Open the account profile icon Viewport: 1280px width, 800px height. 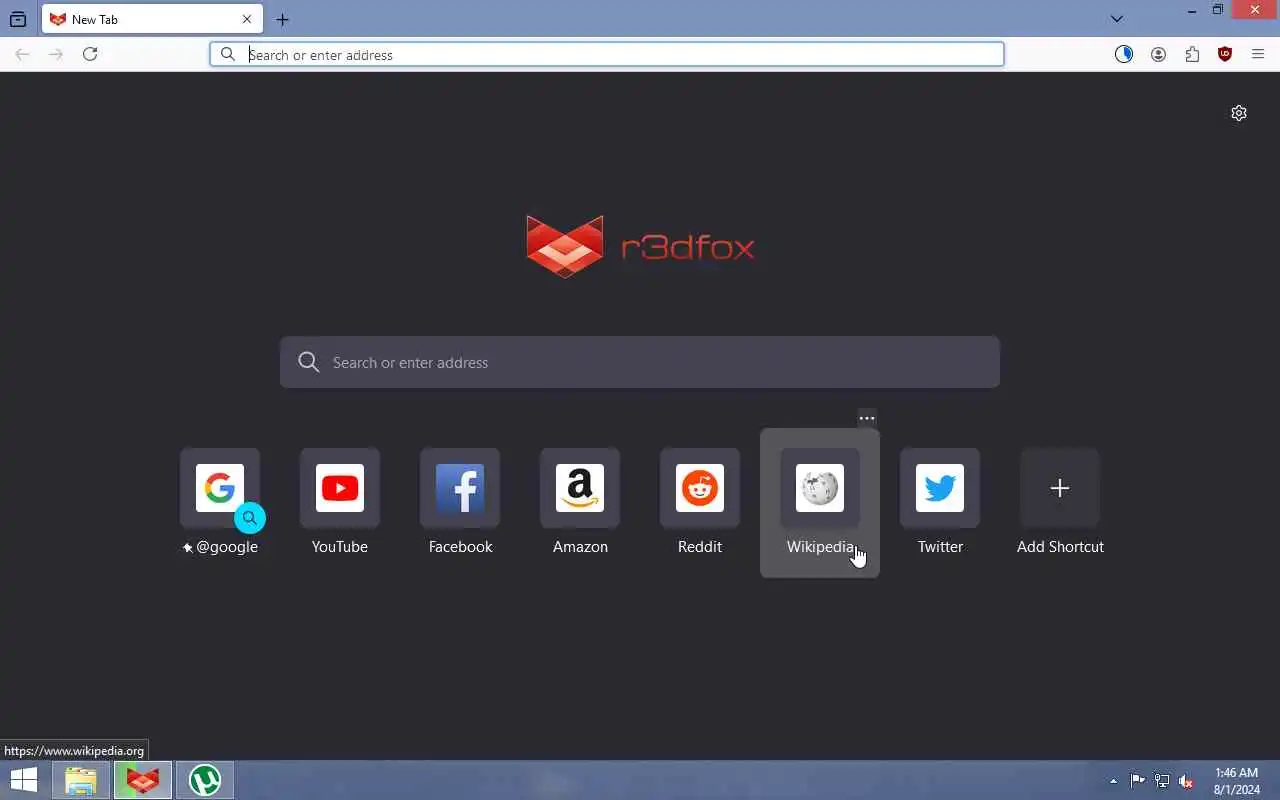click(1158, 54)
